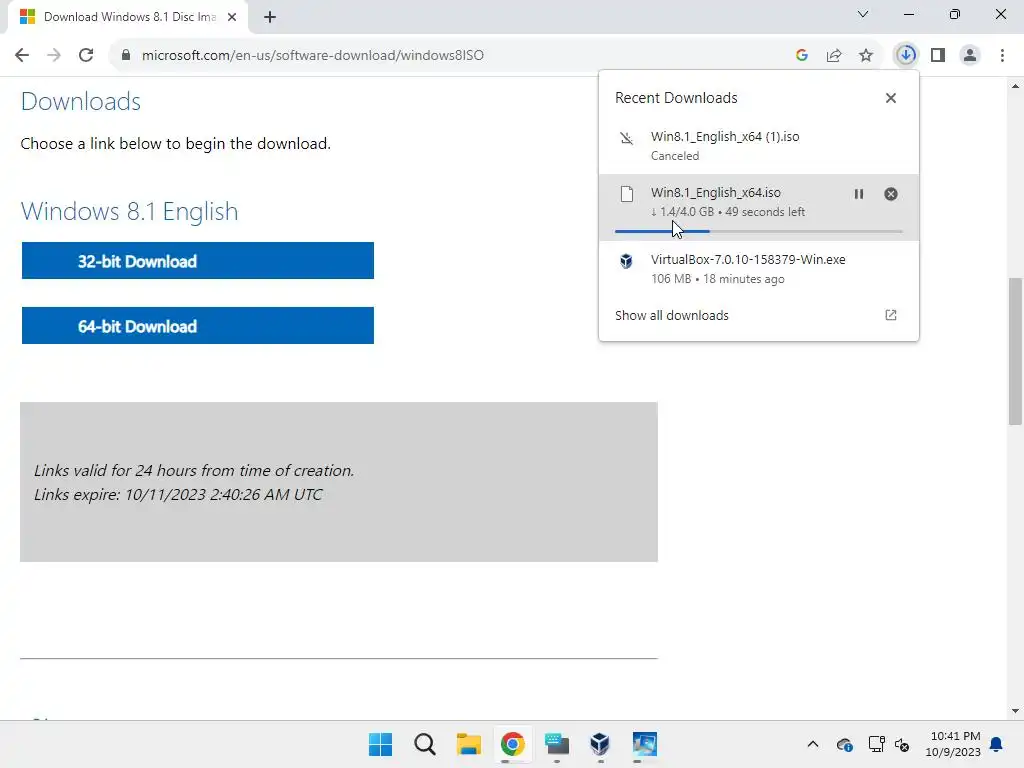
Task: Open the Chrome three-dot menu
Action: coord(1002,55)
